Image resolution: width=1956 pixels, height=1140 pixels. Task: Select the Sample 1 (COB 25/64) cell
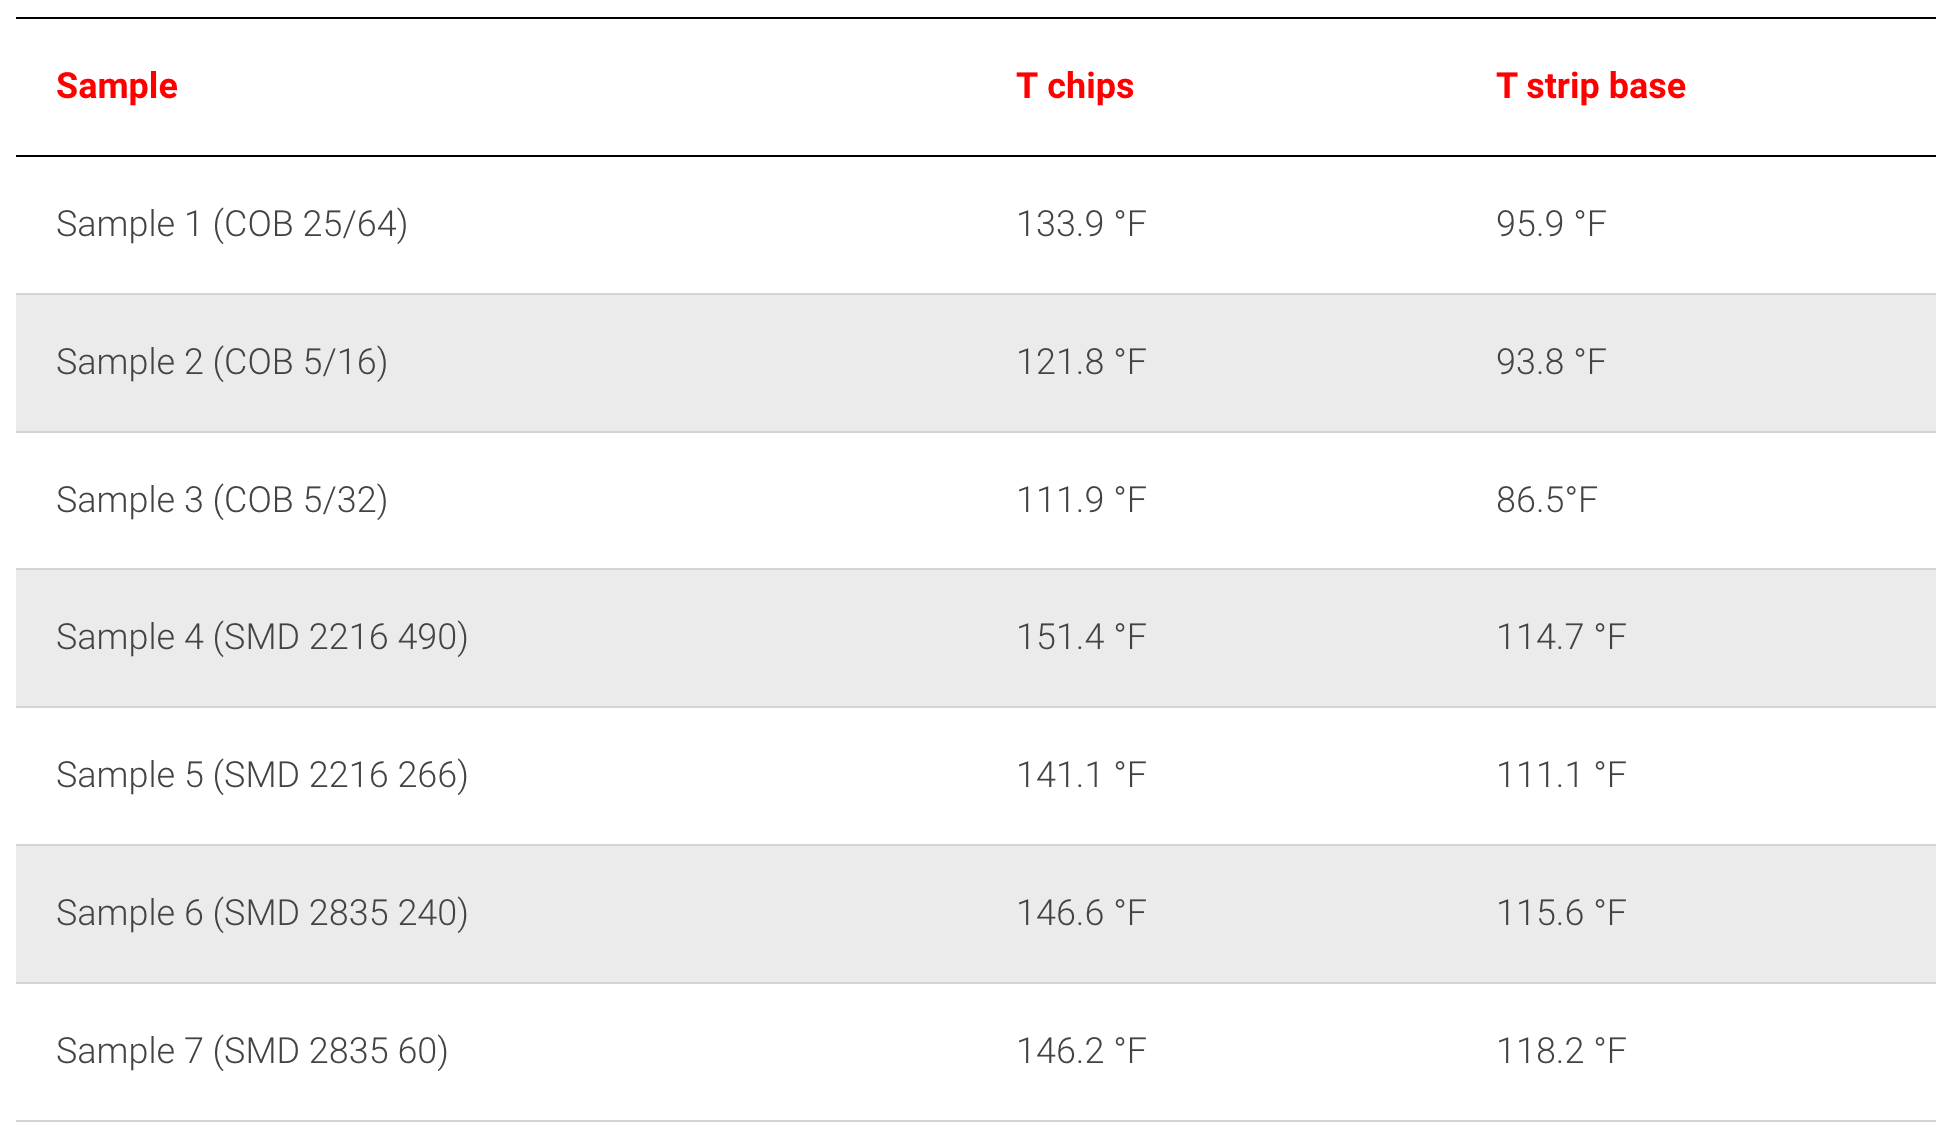point(232,224)
